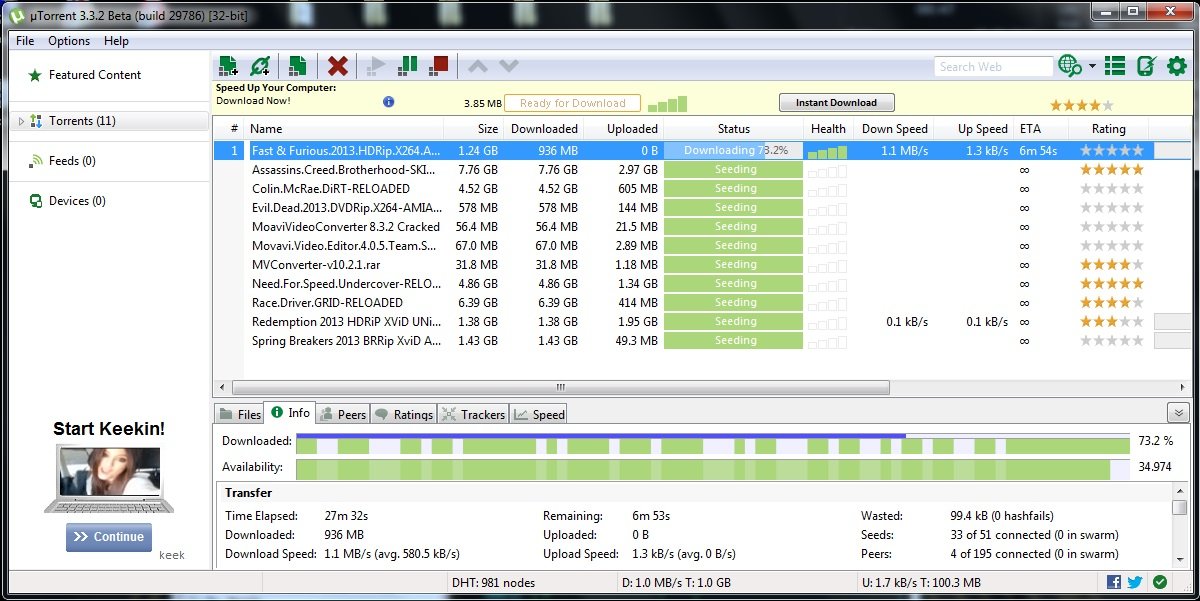This screenshot has width=1200, height=601.
Task: Click the keek ad laptop thumbnail
Action: 108,480
